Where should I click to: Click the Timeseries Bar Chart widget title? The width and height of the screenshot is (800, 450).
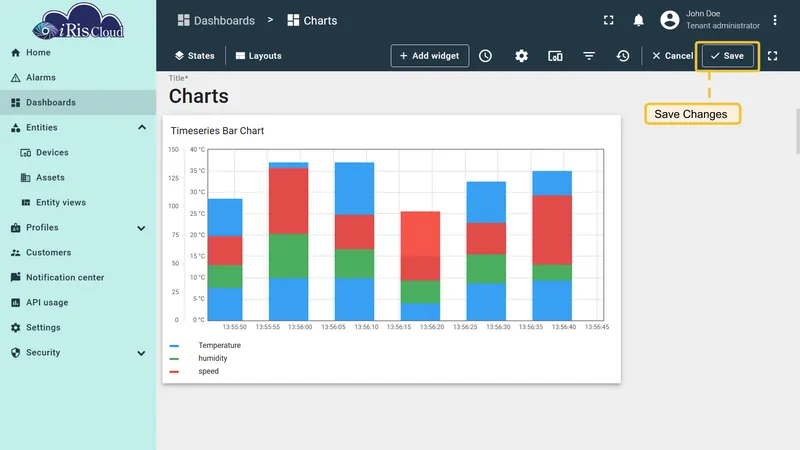pyautogui.click(x=217, y=131)
